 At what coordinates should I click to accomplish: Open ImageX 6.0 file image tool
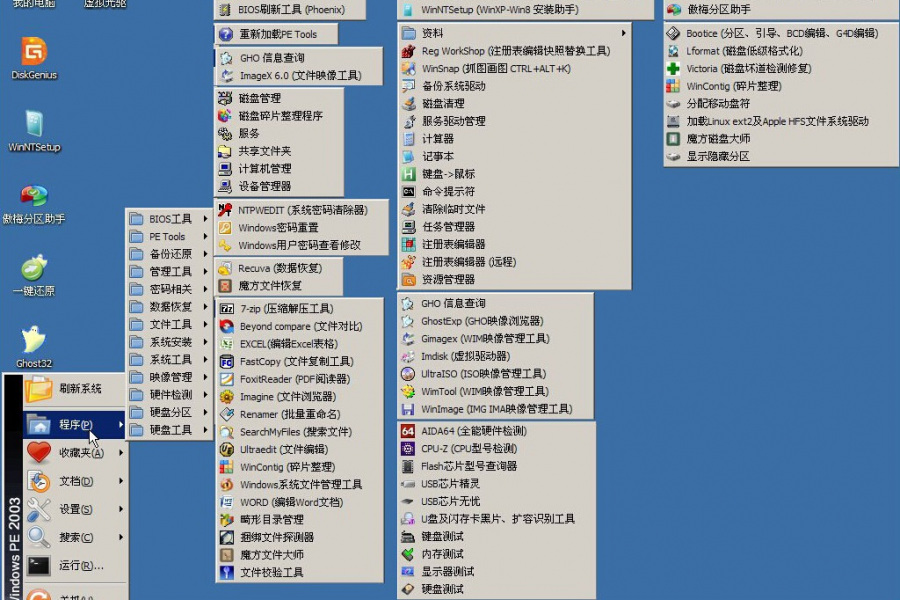pyautogui.click(x=299, y=75)
